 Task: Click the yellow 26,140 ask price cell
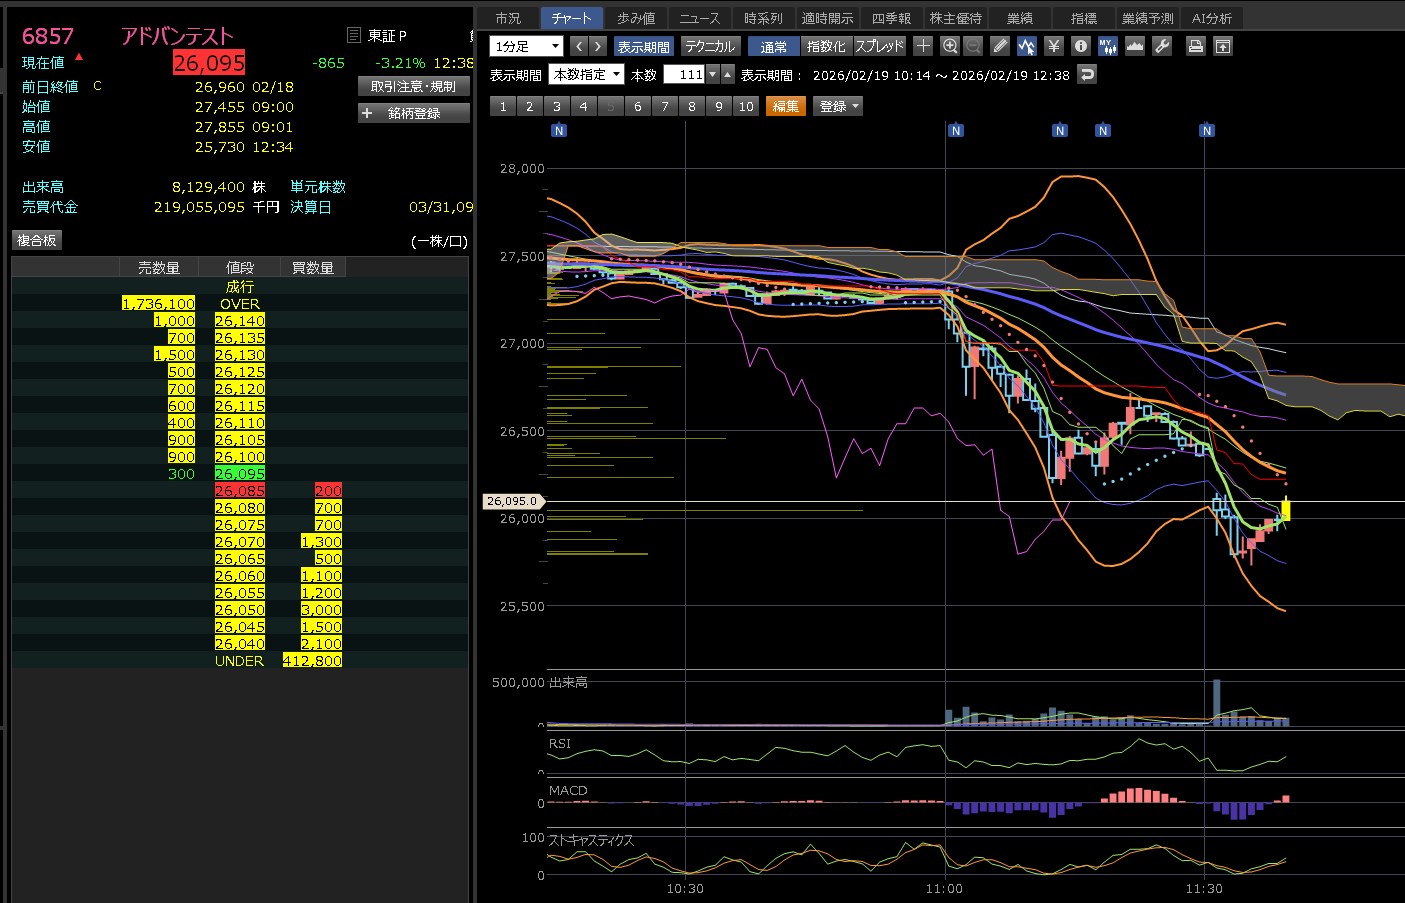coord(240,321)
